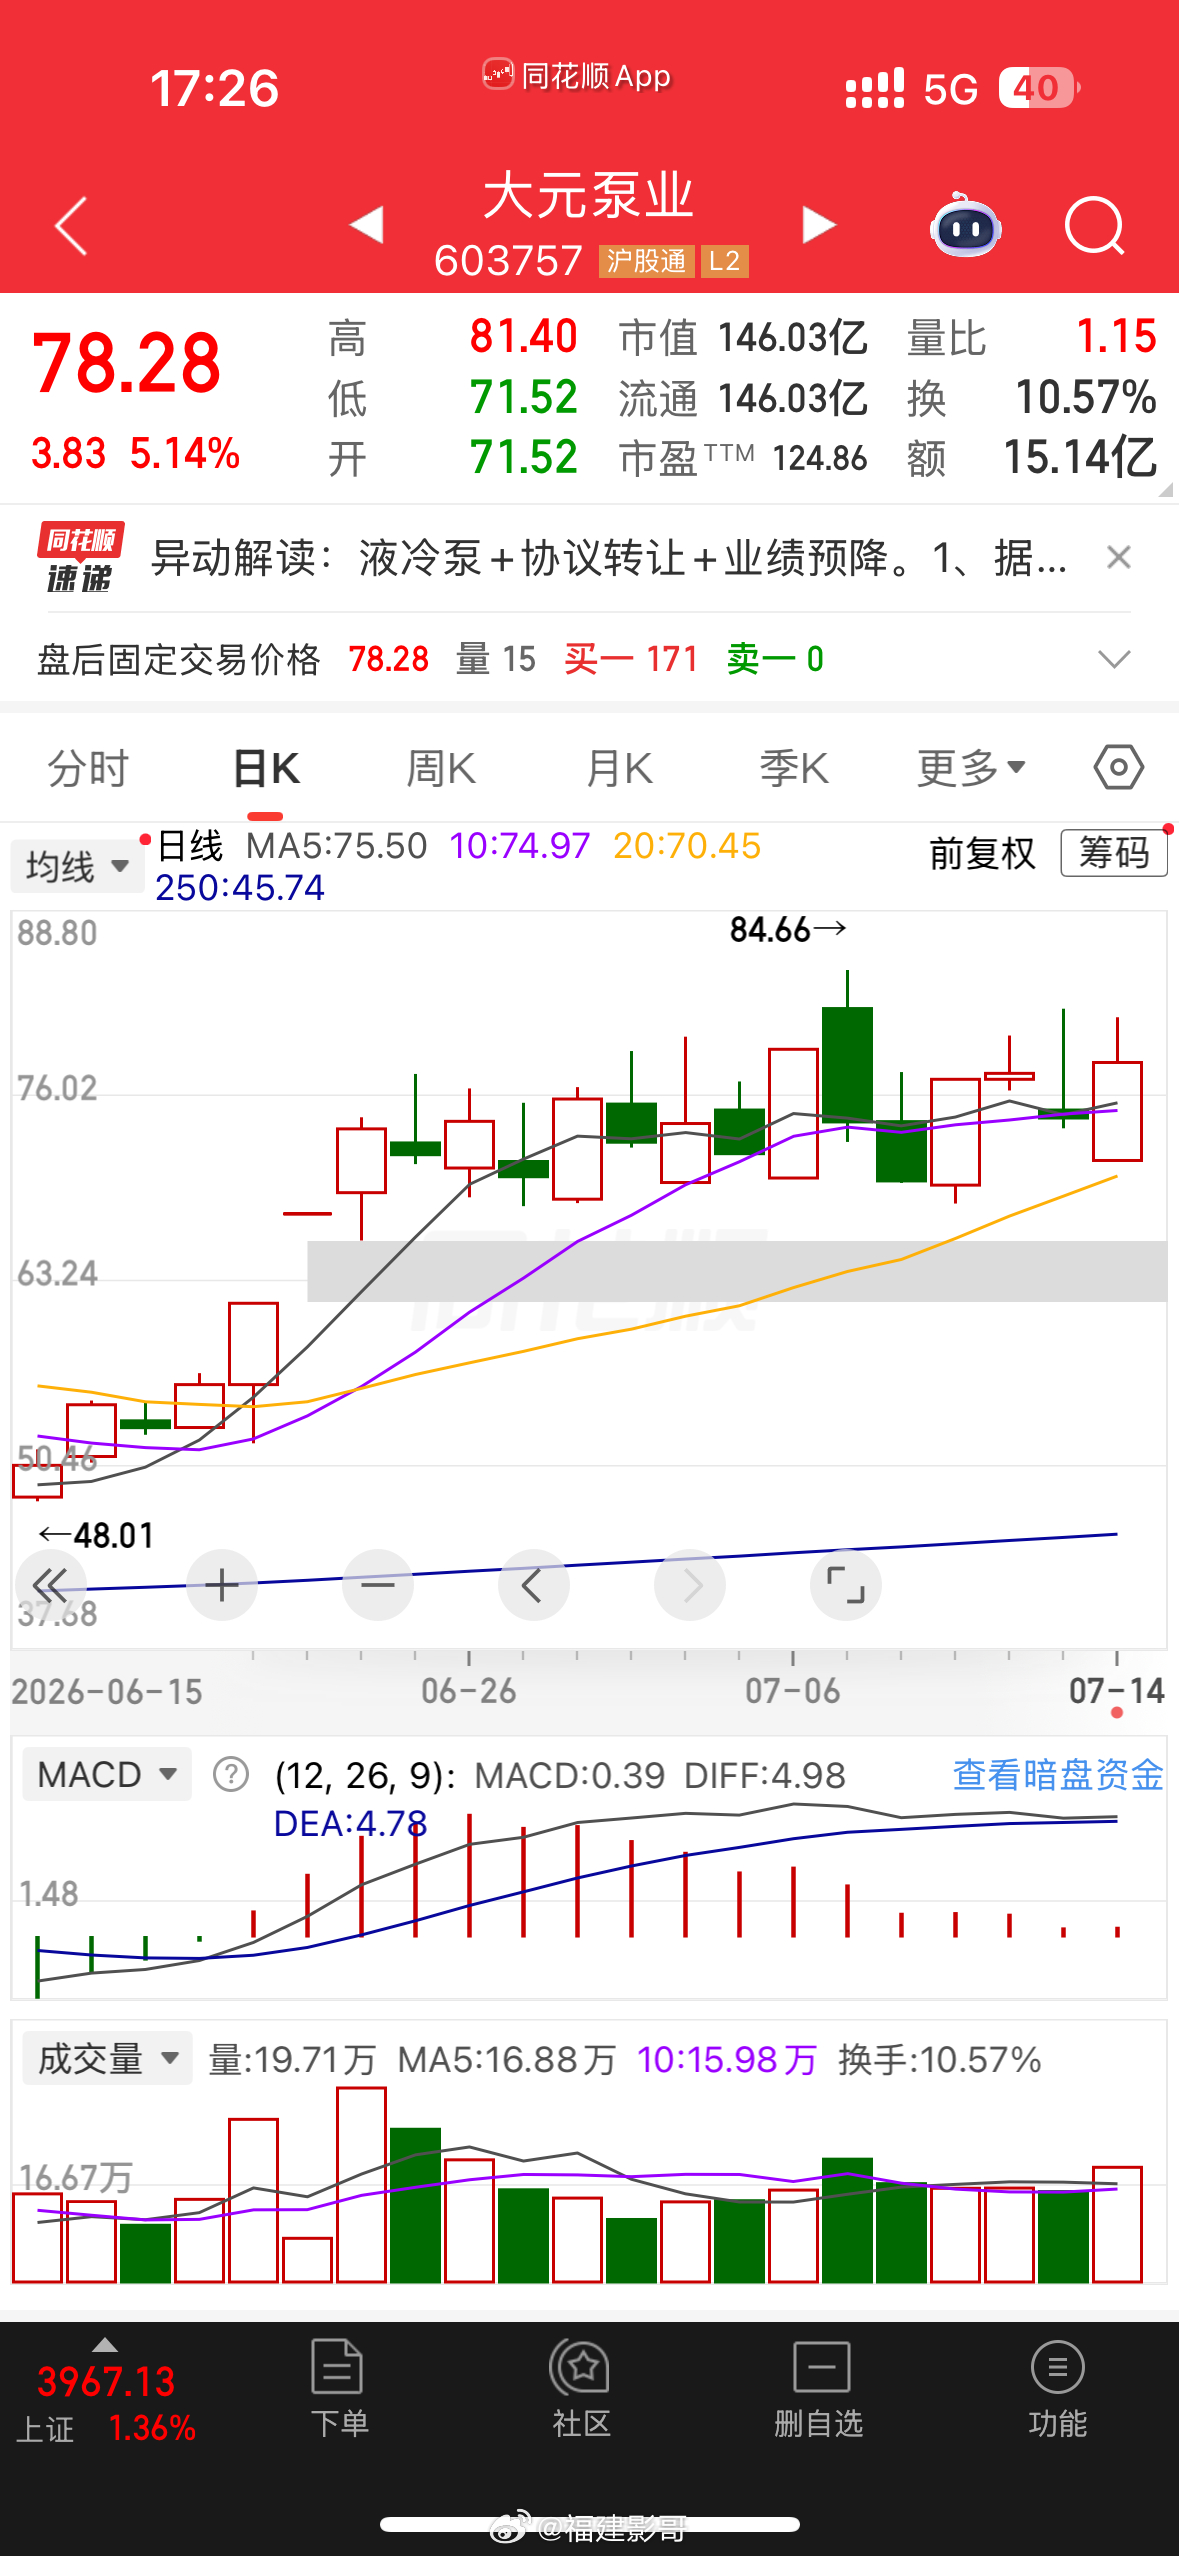Open 查看暗盘资金 link
This screenshot has width=1179, height=2556.
(1058, 1775)
